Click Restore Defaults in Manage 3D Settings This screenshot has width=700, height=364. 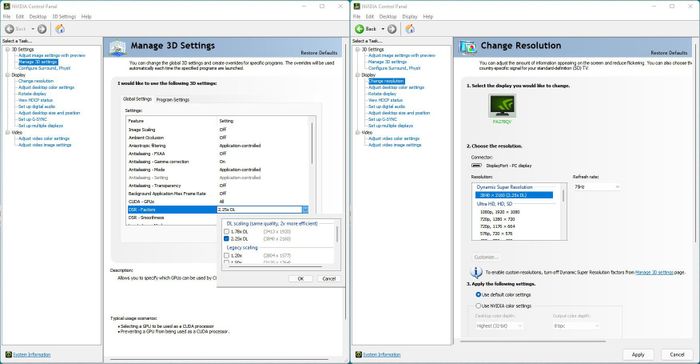click(319, 53)
